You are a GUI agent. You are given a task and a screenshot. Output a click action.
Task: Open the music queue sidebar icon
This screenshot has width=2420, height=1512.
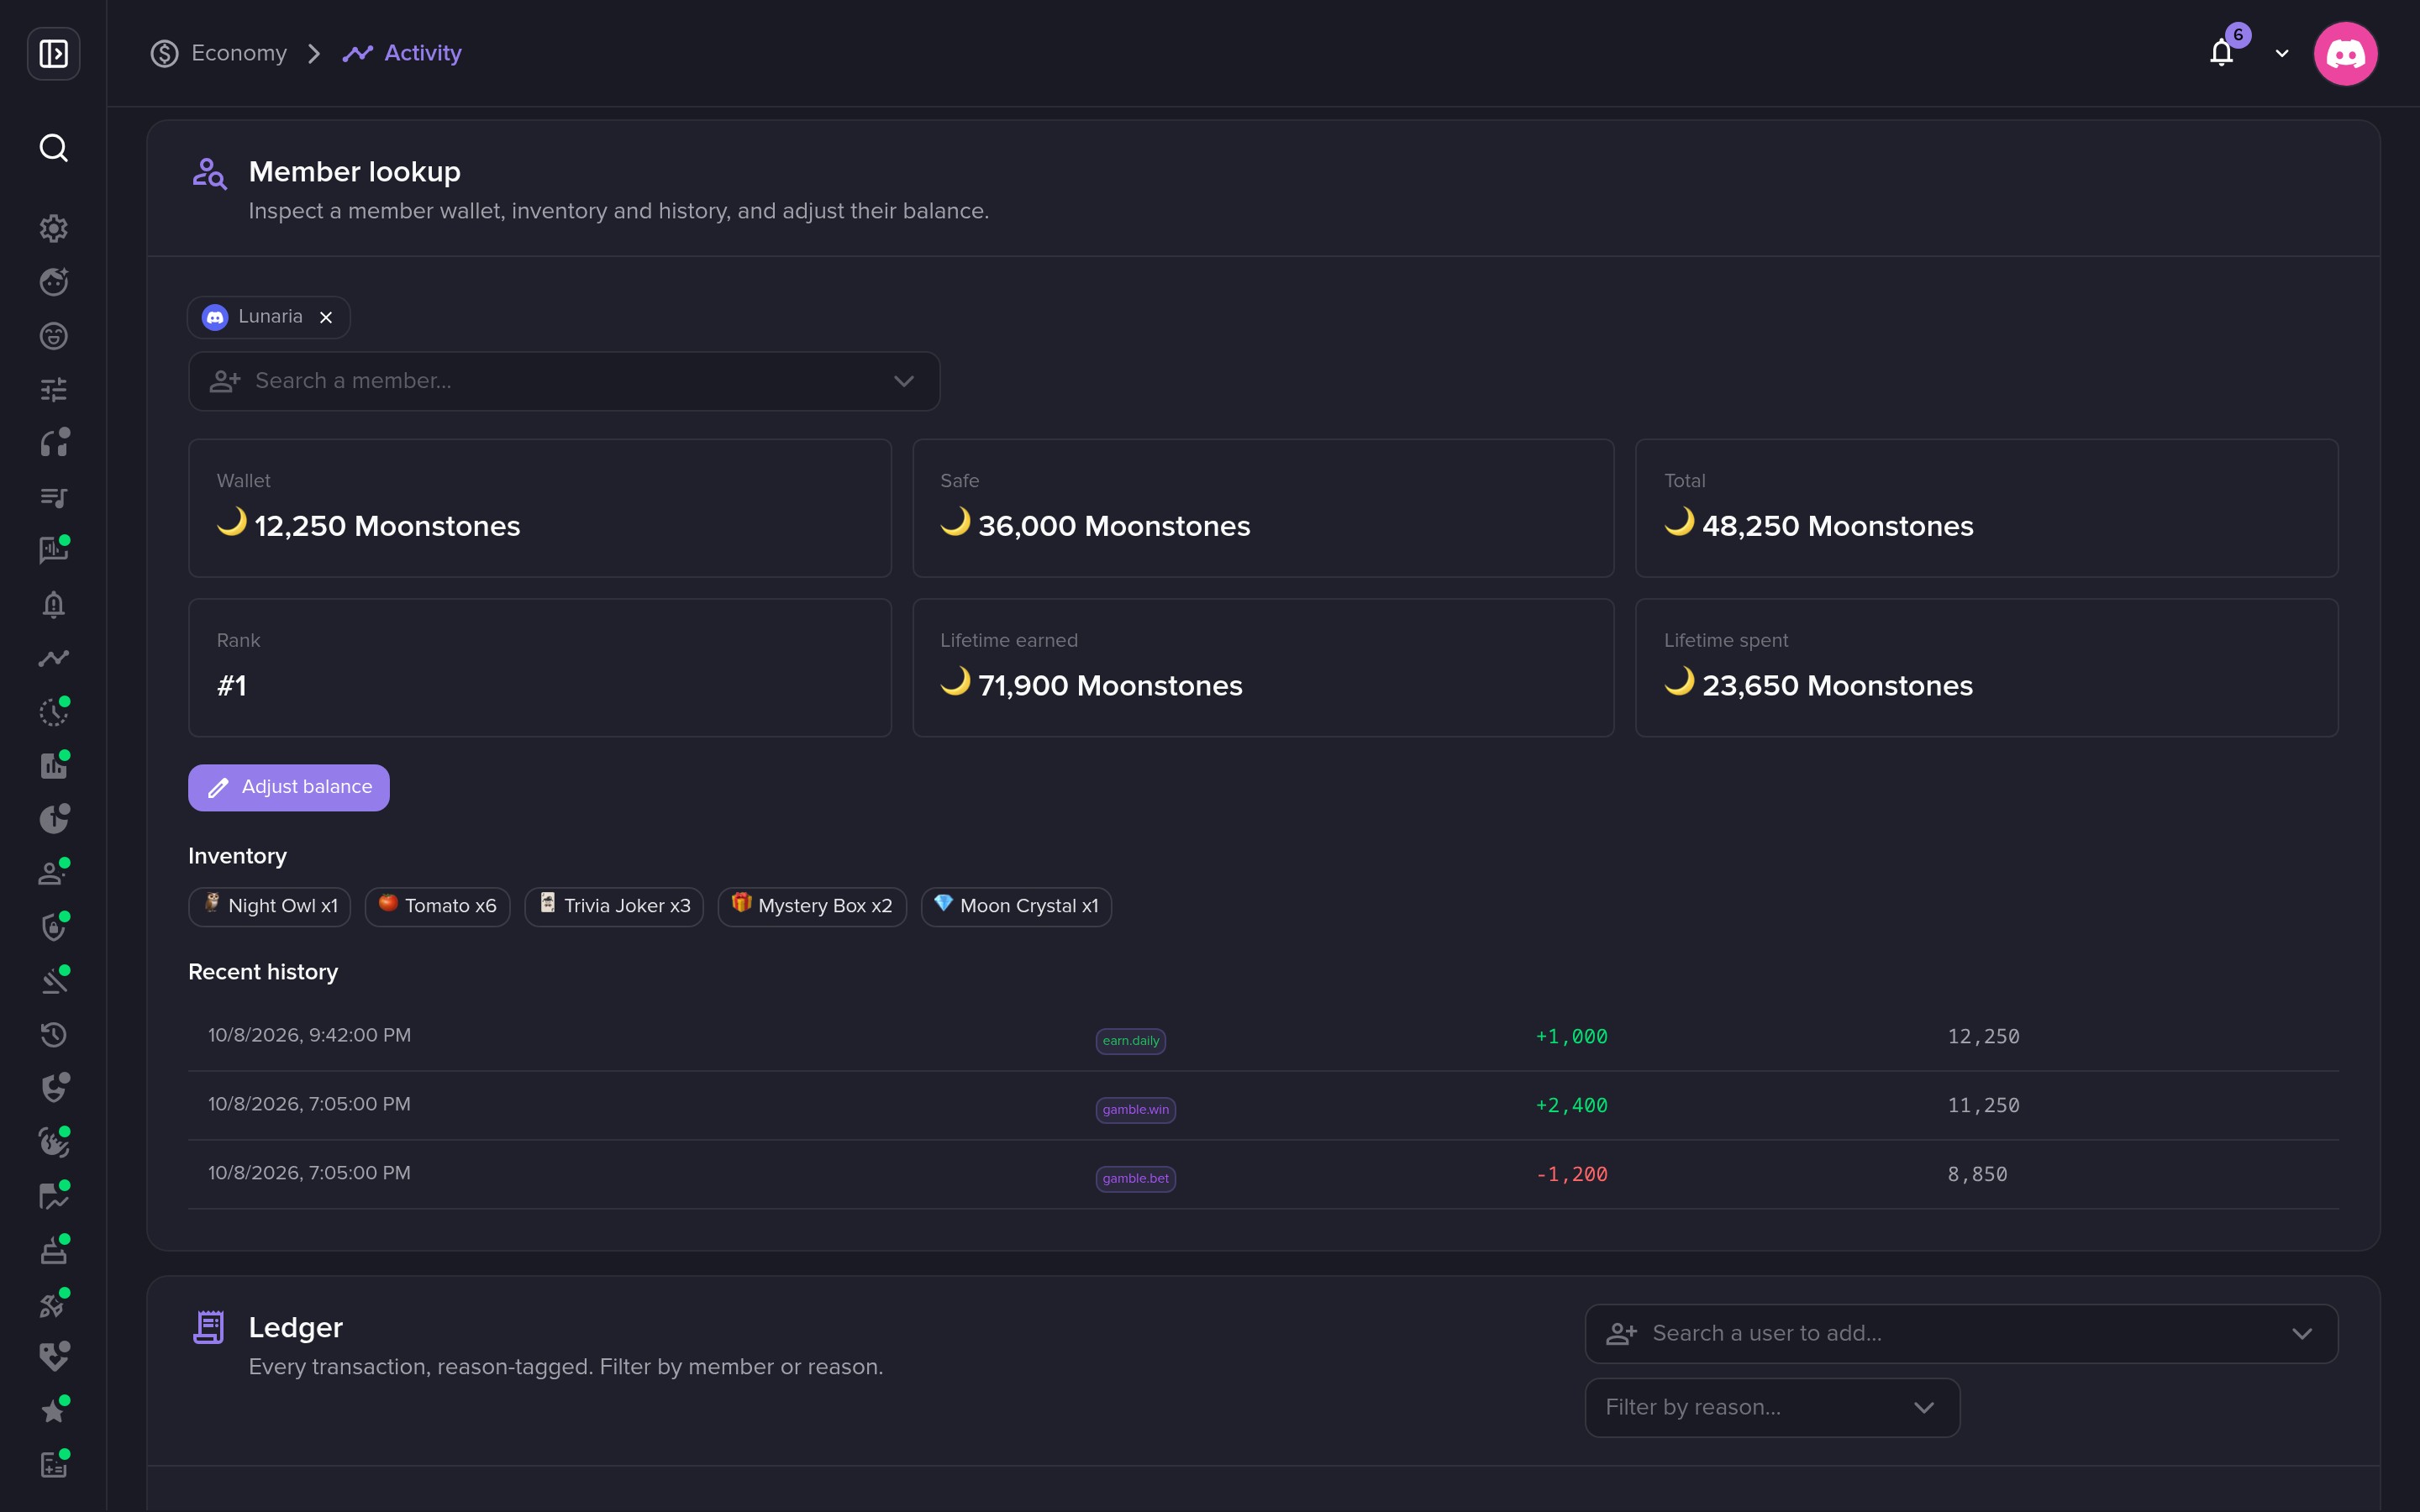[53, 497]
